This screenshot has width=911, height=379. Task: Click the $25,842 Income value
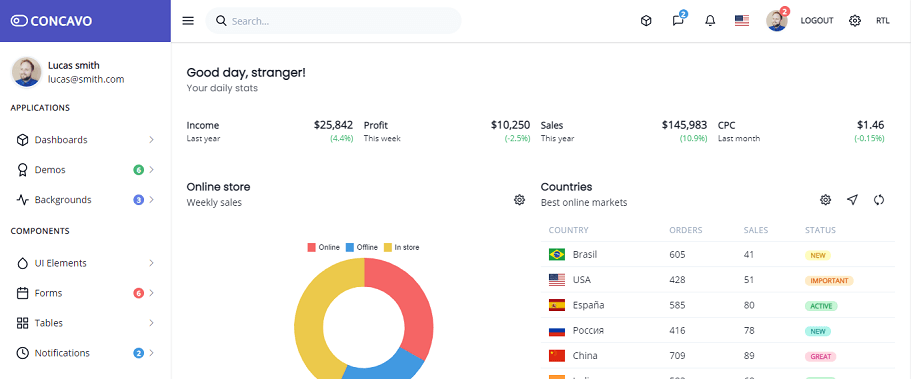(x=333, y=125)
